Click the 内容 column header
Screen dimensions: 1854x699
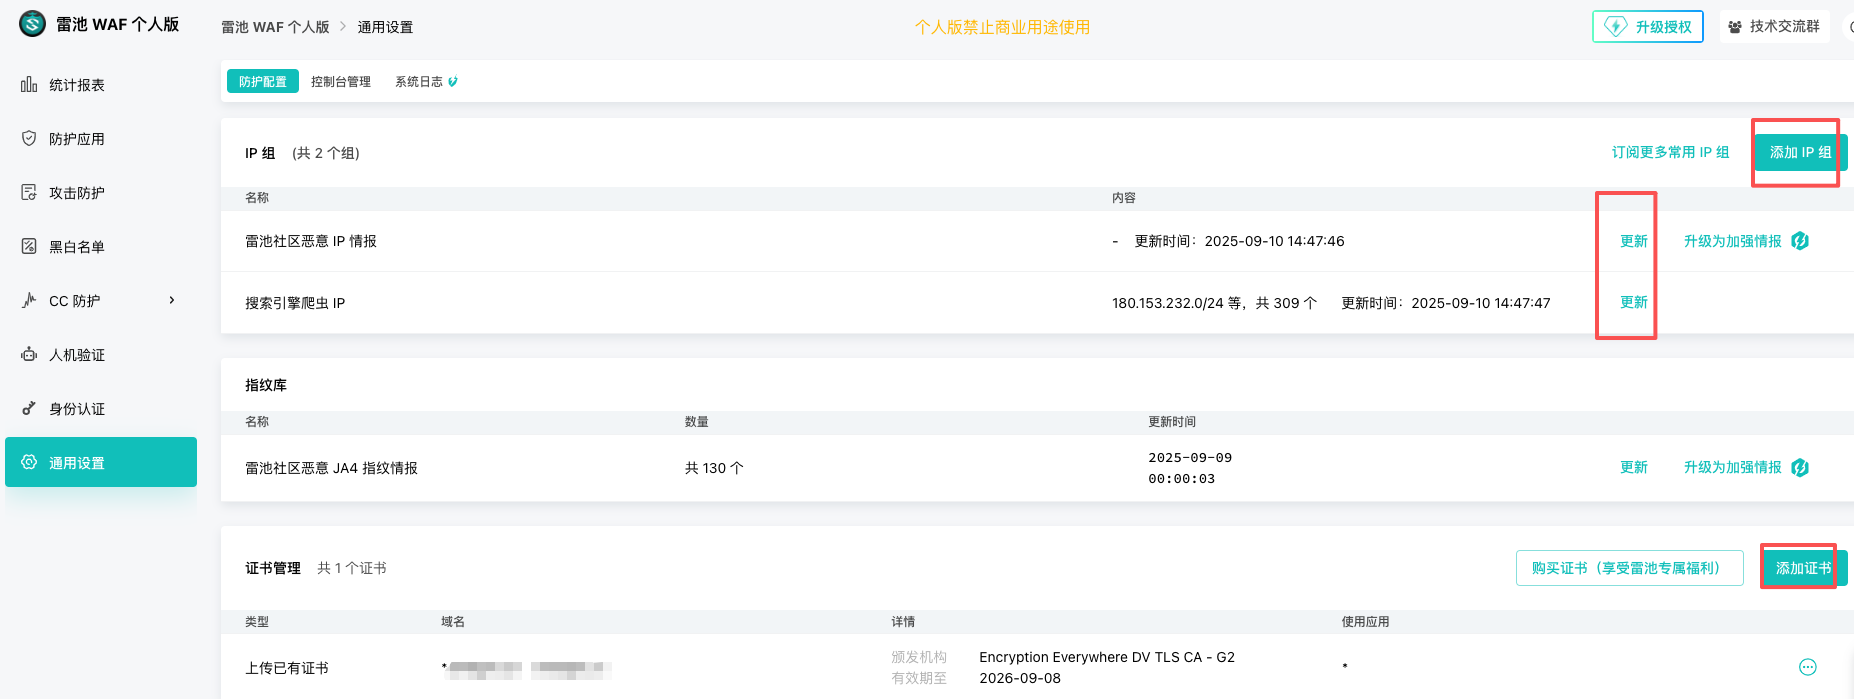1124,198
